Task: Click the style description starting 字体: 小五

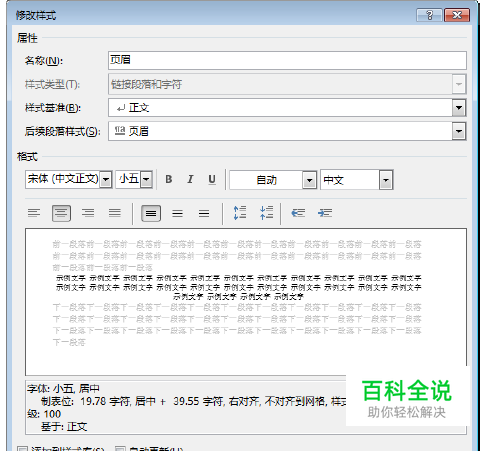Action: tap(63, 389)
